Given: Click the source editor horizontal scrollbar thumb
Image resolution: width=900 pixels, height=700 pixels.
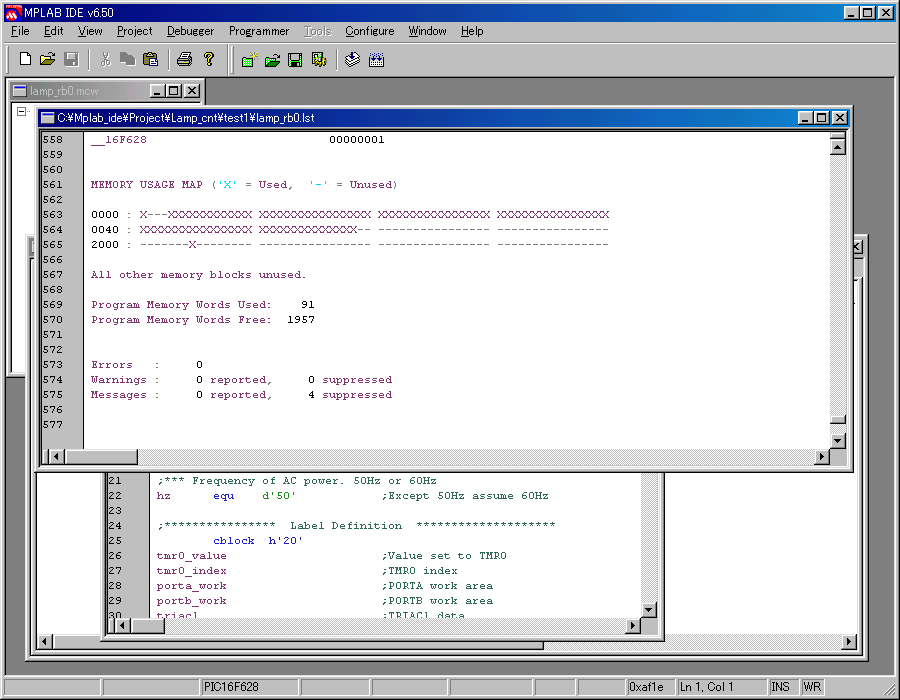Looking at the screenshot, I should click(x=148, y=625).
